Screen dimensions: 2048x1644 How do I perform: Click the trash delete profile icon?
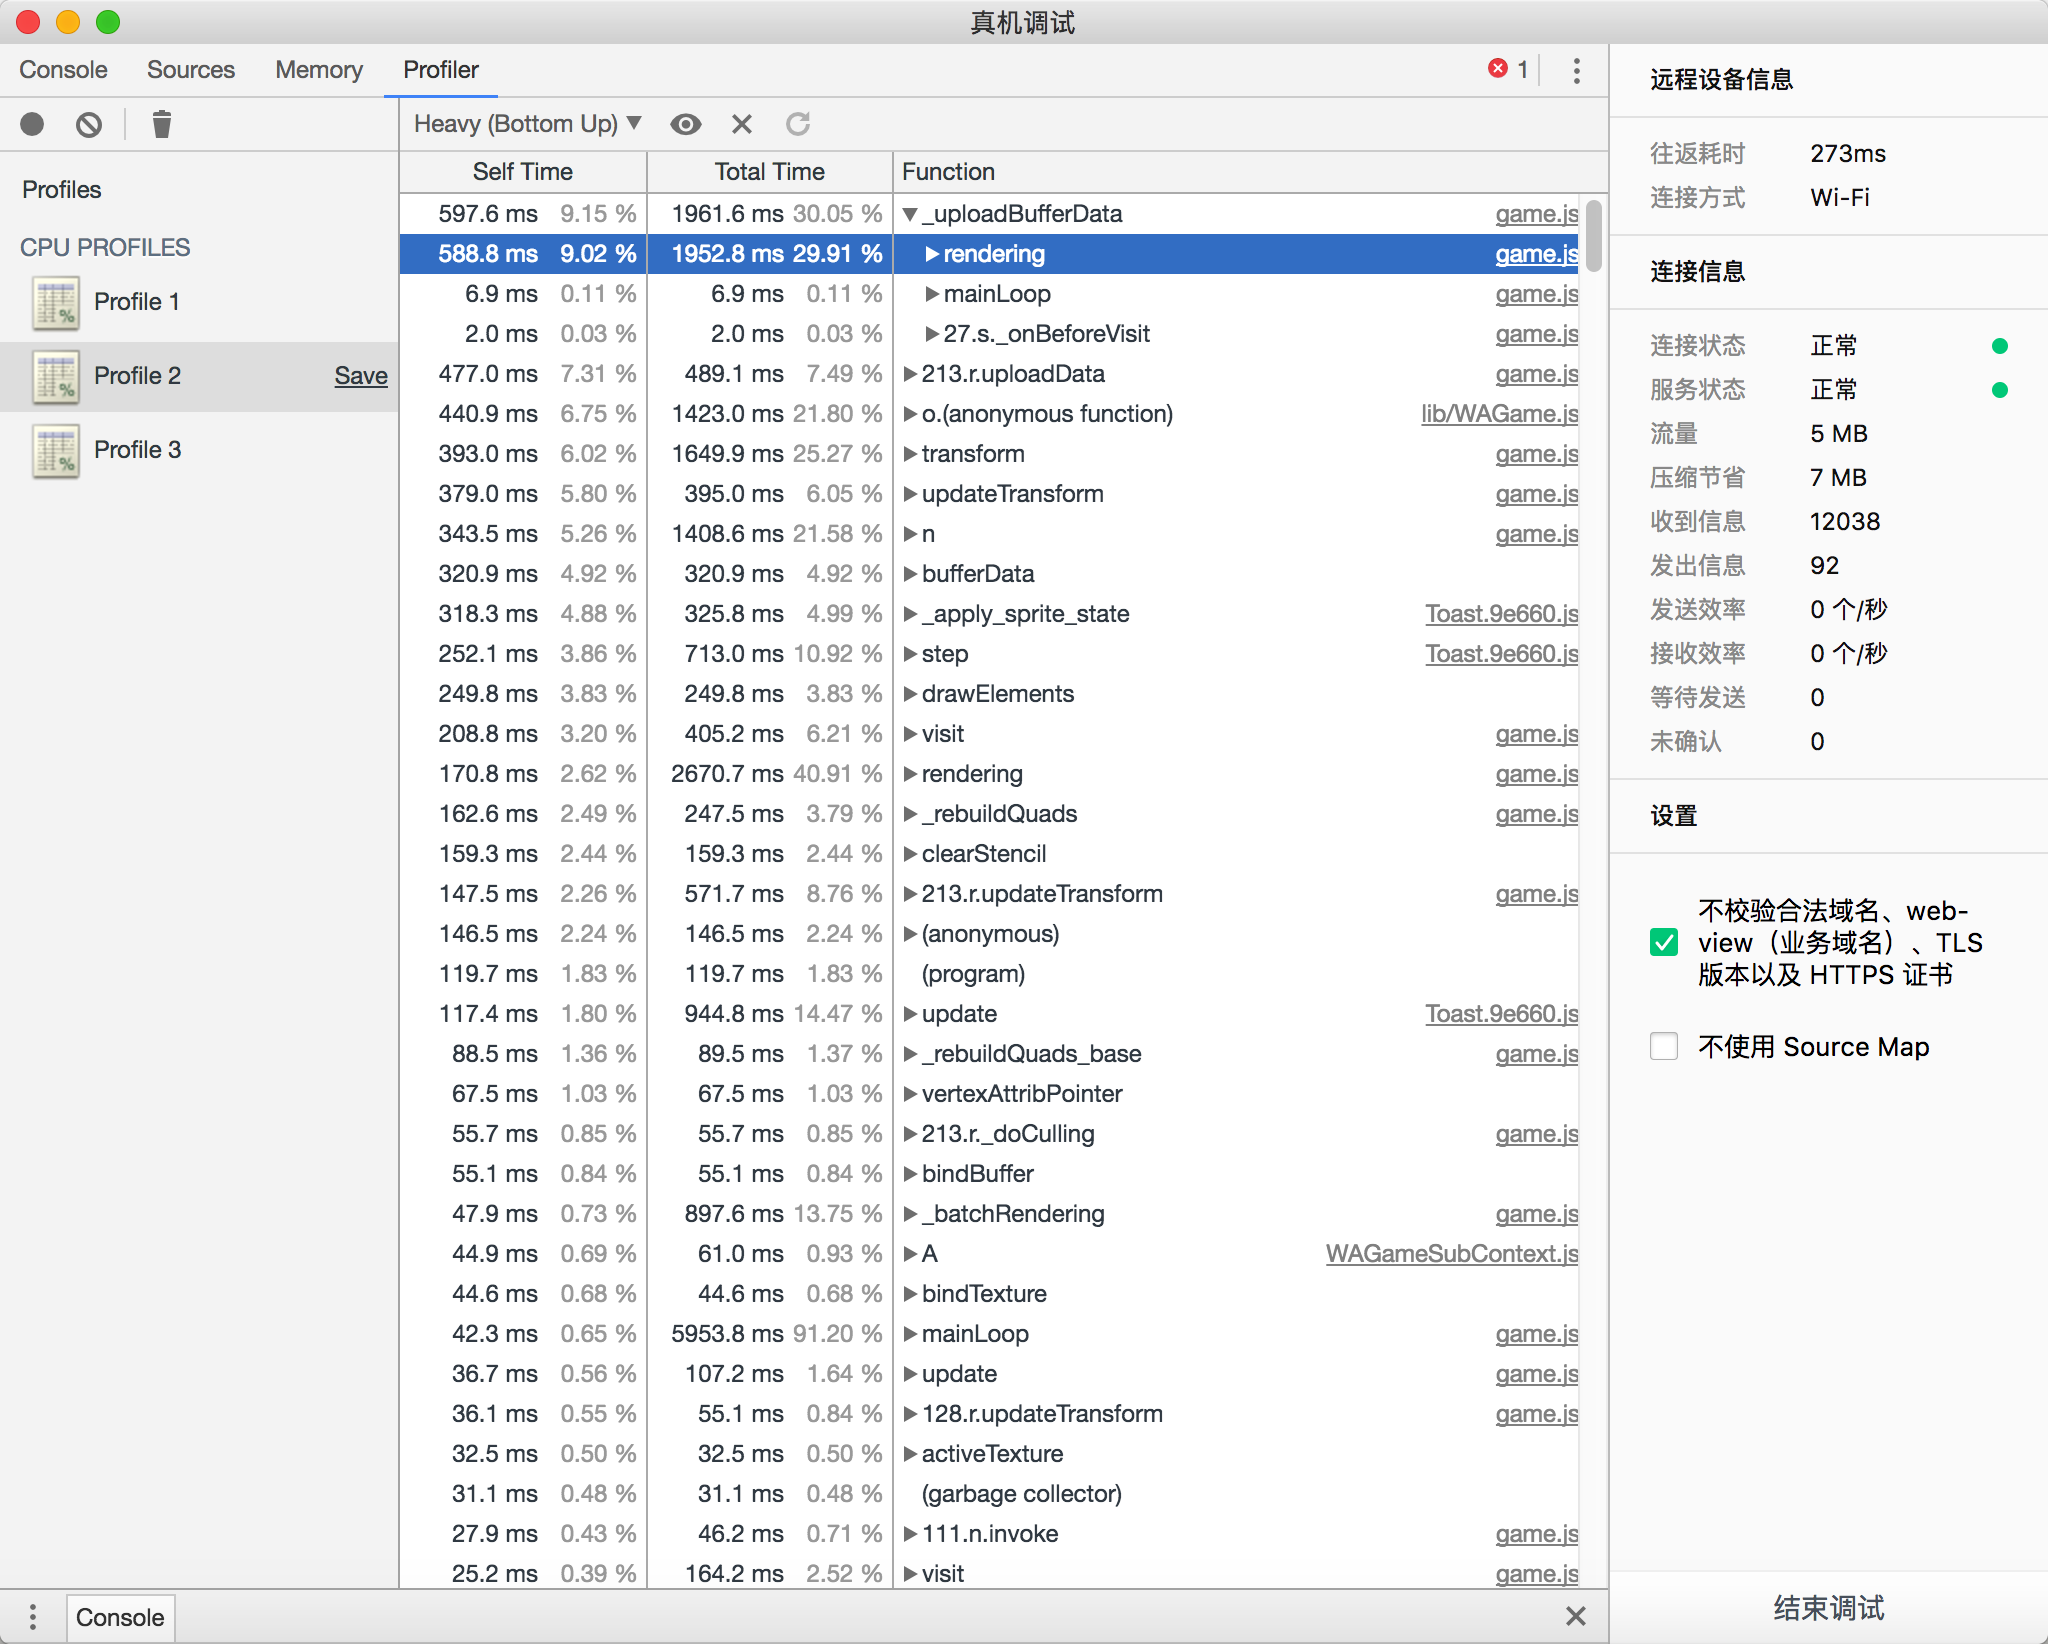pos(161,124)
